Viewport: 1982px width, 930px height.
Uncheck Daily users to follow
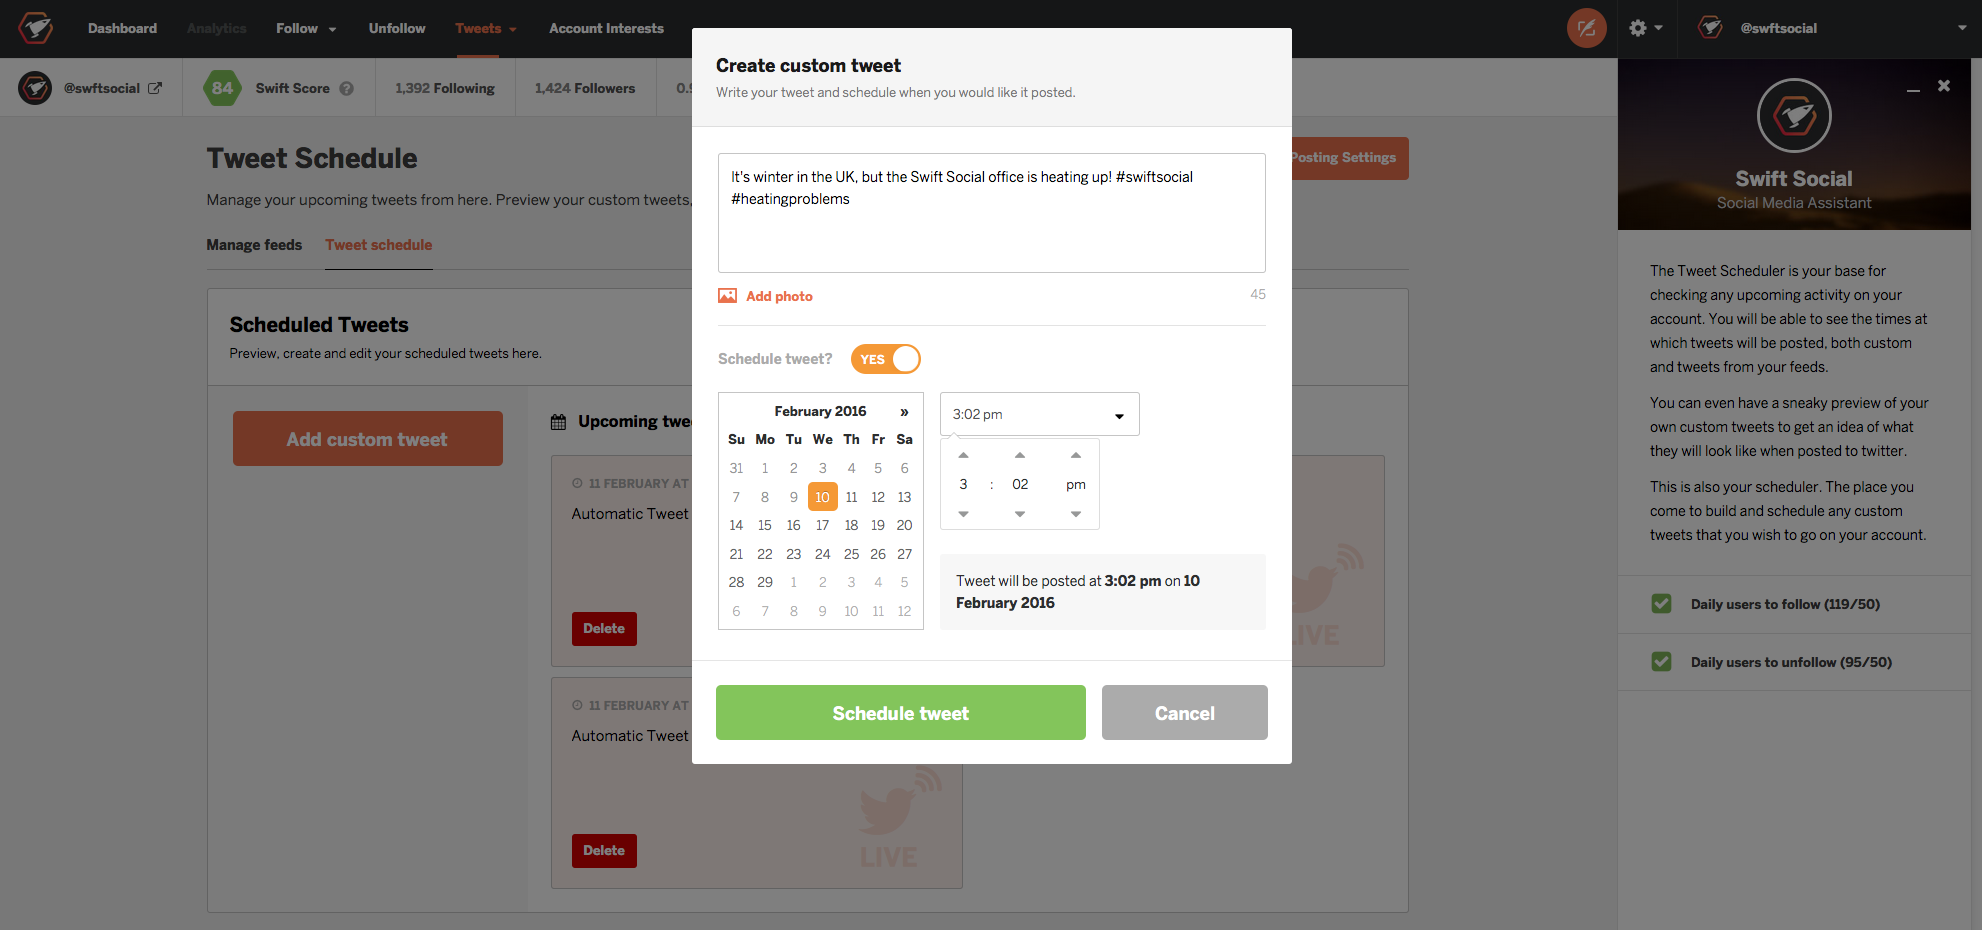pos(1661,604)
